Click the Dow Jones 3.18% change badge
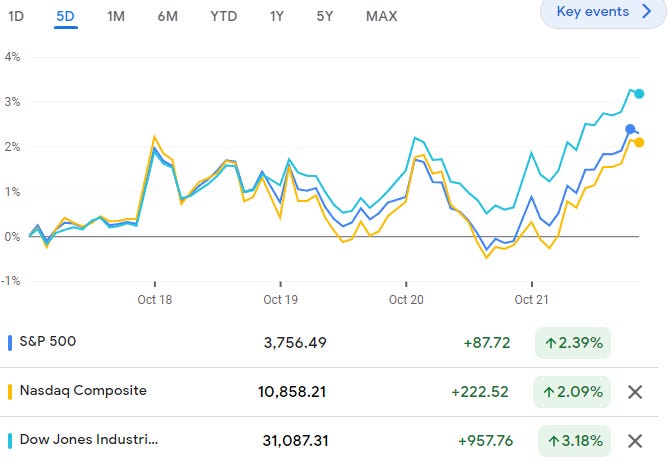669x462 pixels. tap(574, 441)
